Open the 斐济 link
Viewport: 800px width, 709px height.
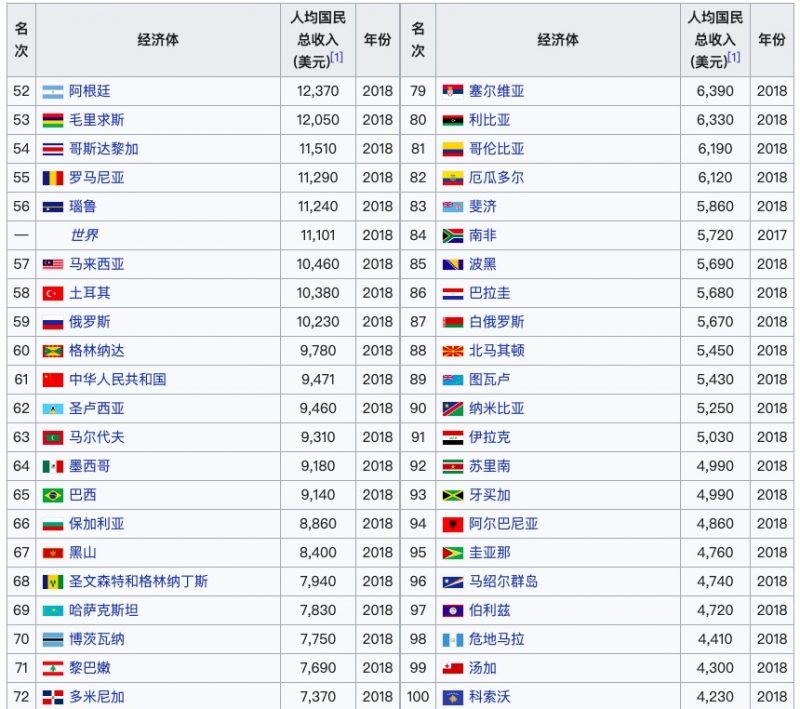483,207
